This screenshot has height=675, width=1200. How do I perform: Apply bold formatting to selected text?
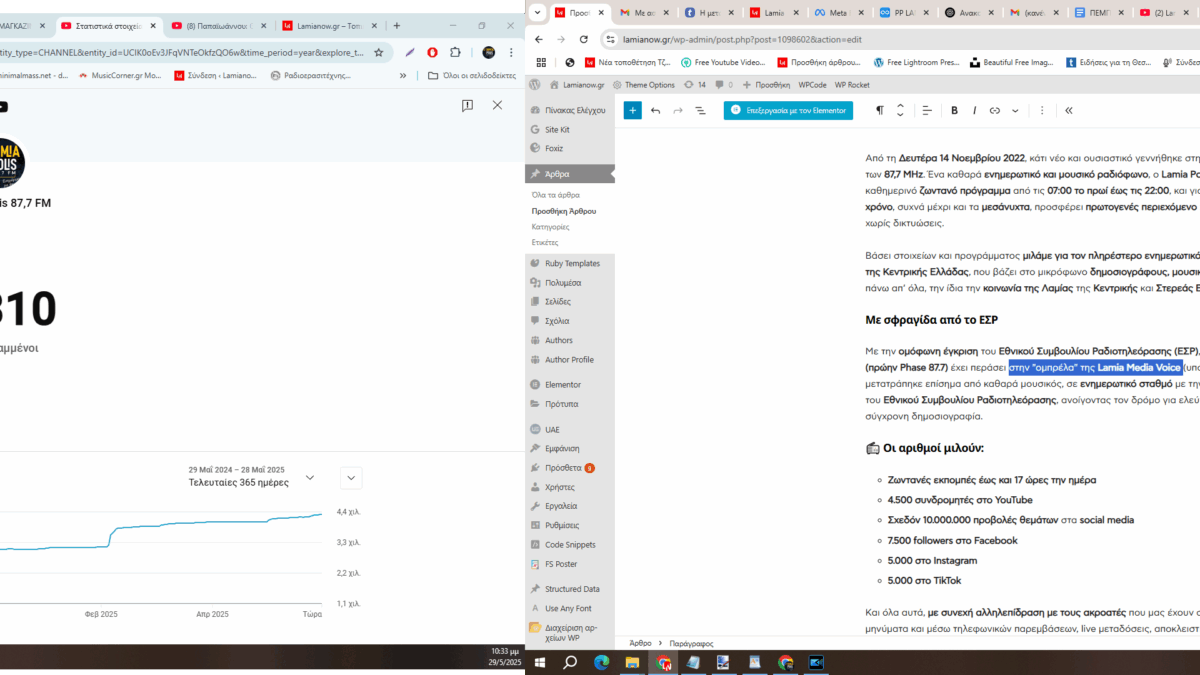point(954,110)
